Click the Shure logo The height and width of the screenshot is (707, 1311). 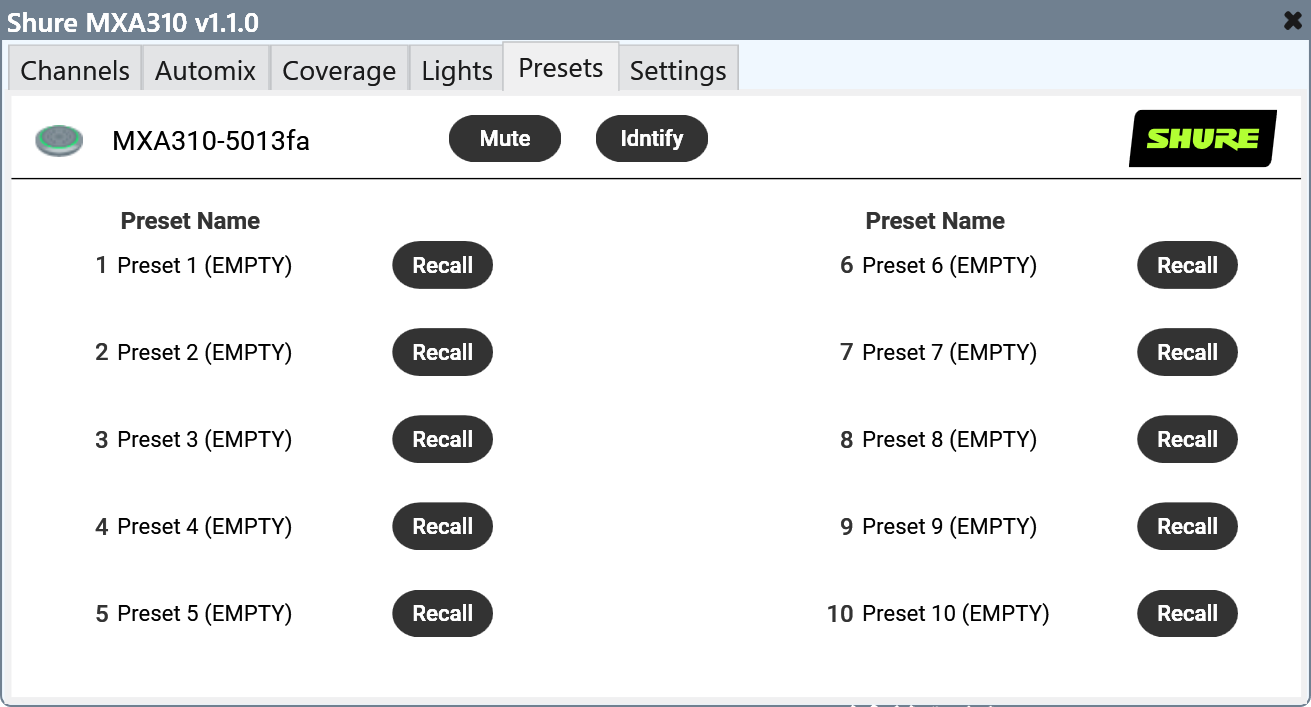pyautogui.click(x=1203, y=138)
